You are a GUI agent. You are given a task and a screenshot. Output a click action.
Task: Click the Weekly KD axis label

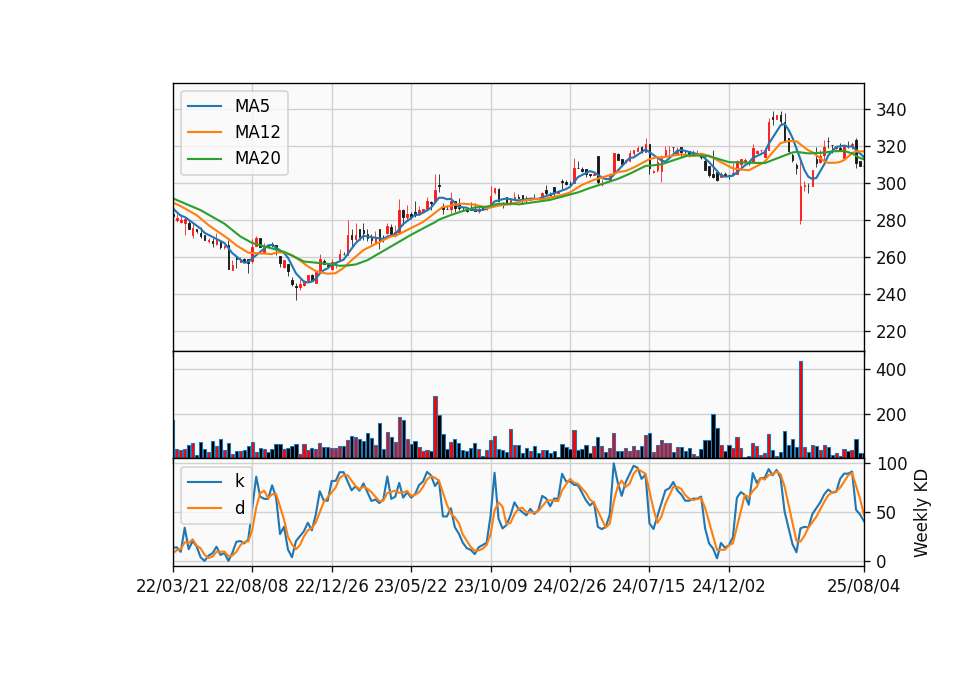click(x=920, y=513)
